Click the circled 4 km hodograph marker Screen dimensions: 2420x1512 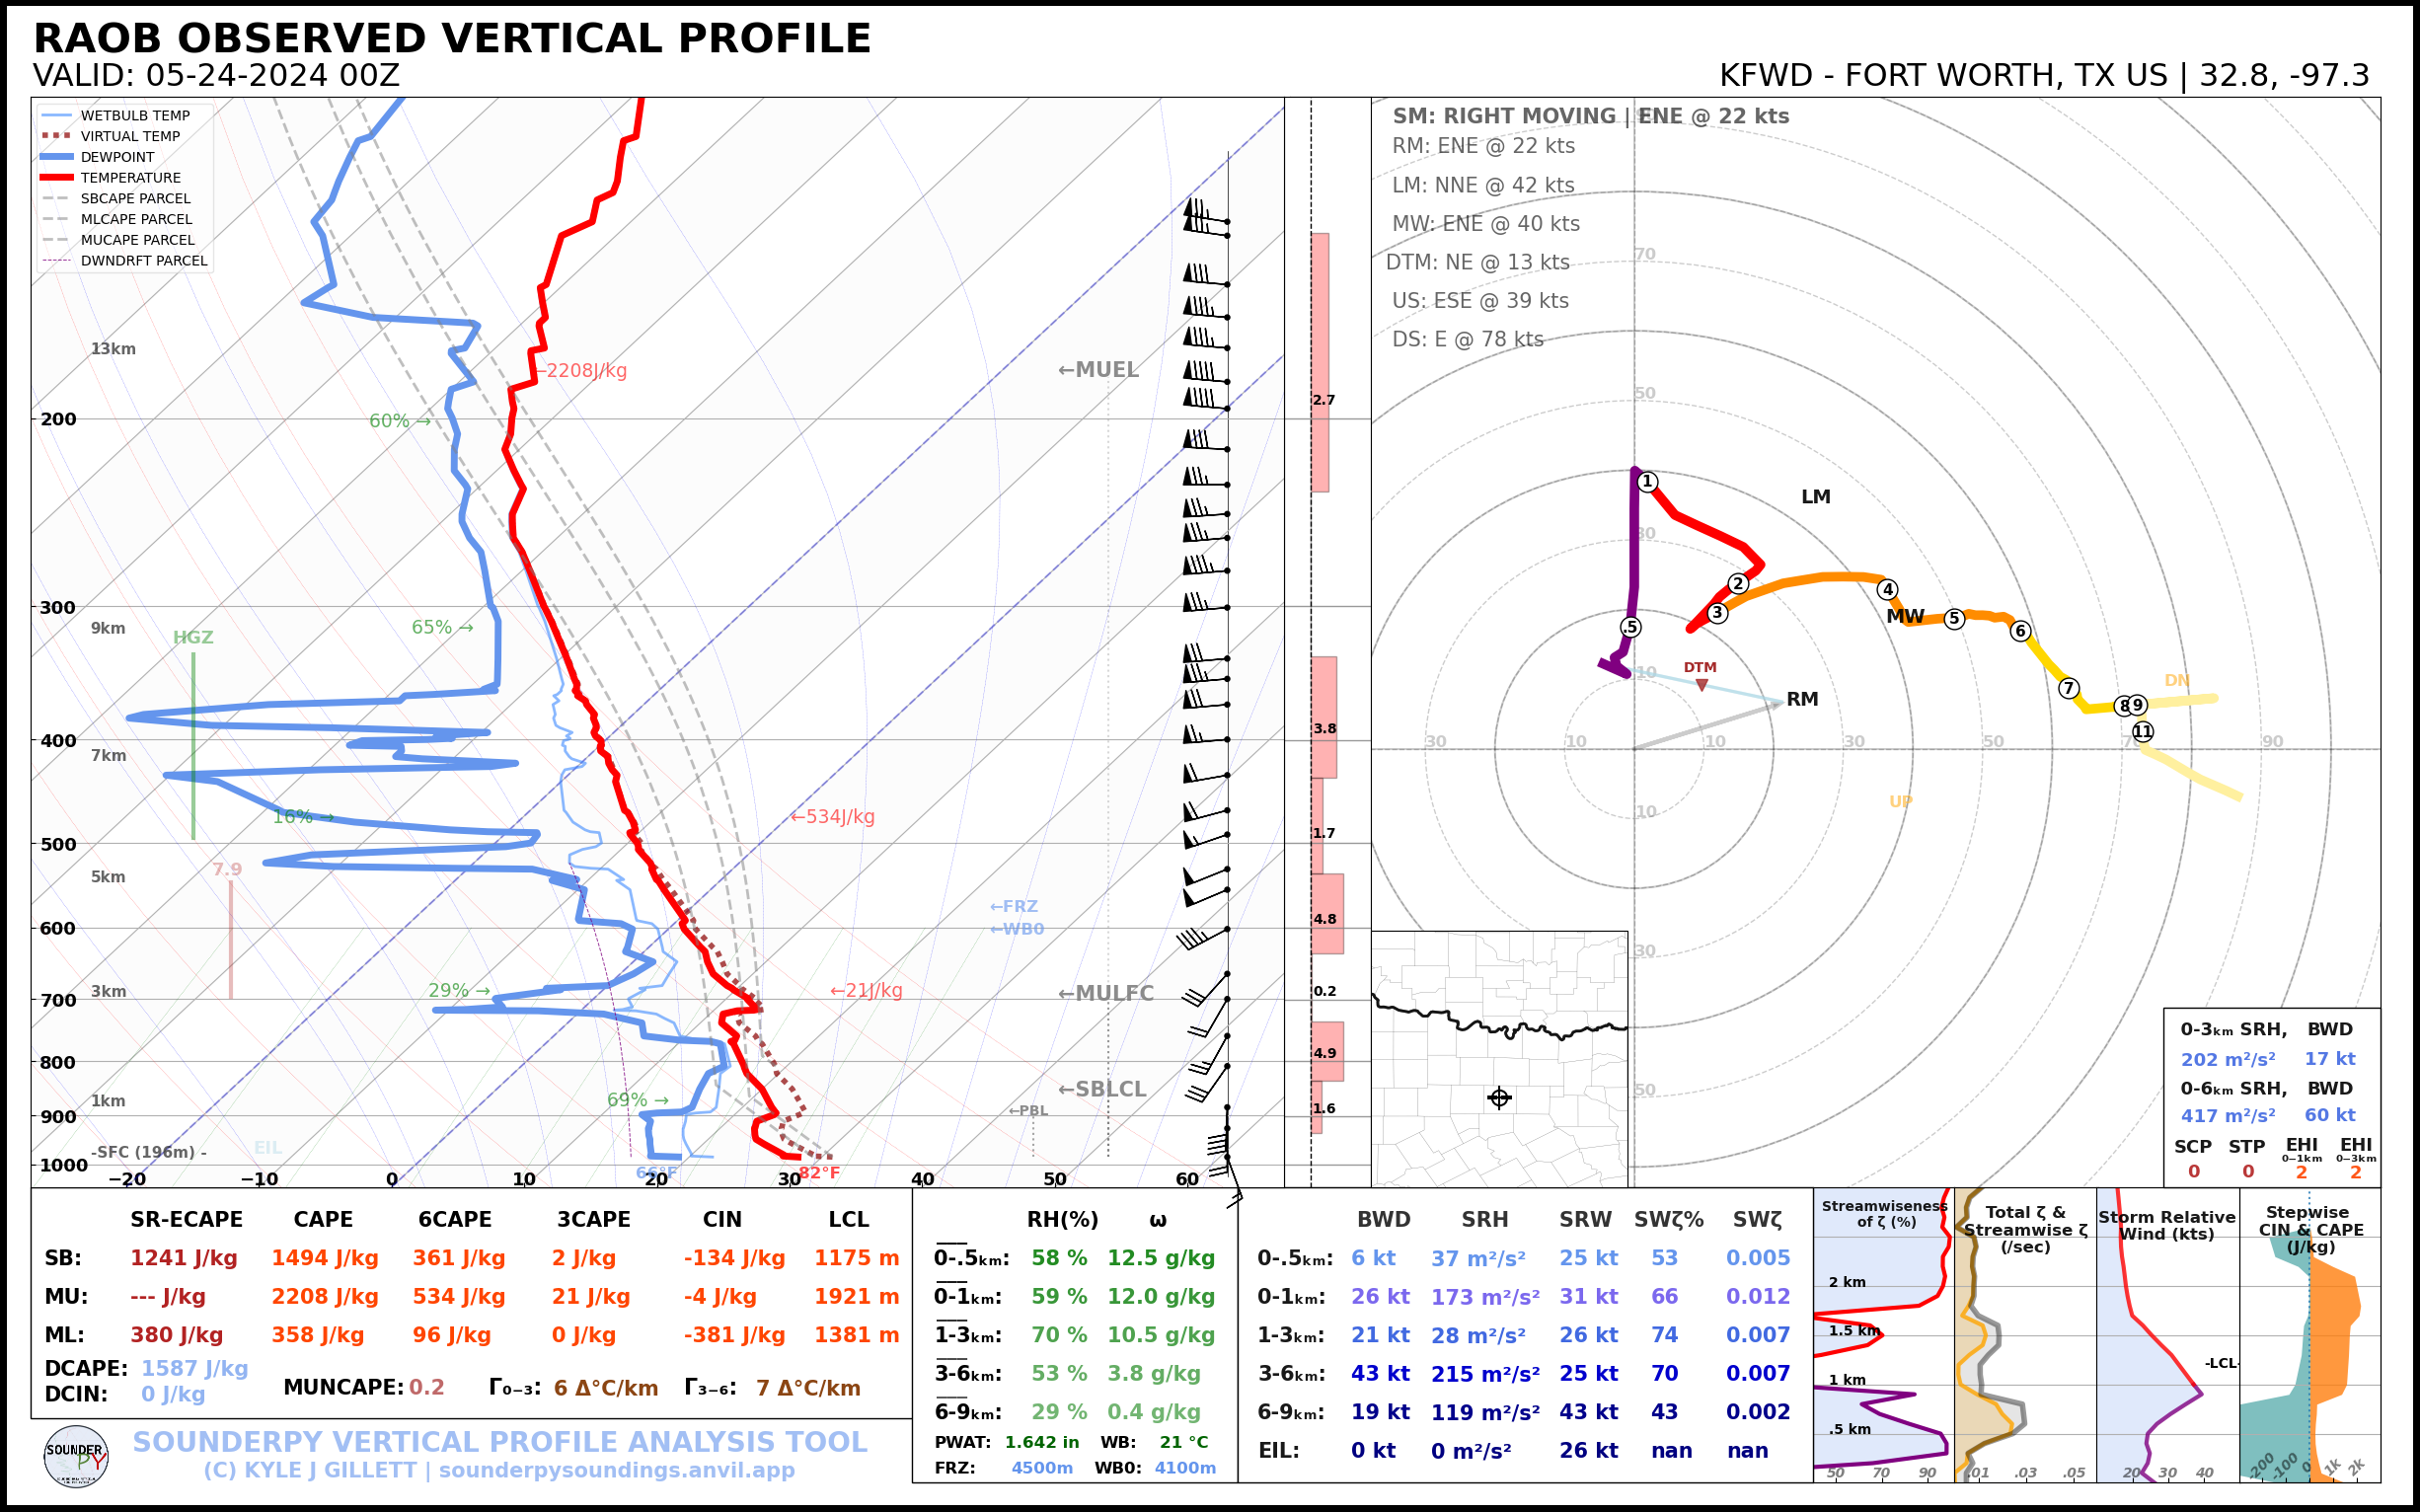click(1887, 589)
